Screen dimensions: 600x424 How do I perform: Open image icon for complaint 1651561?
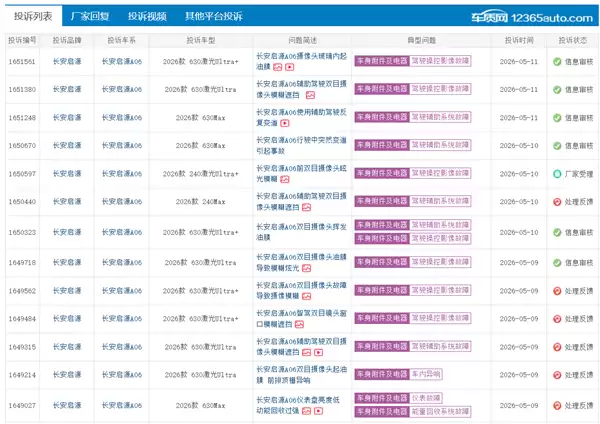[278, 67]
